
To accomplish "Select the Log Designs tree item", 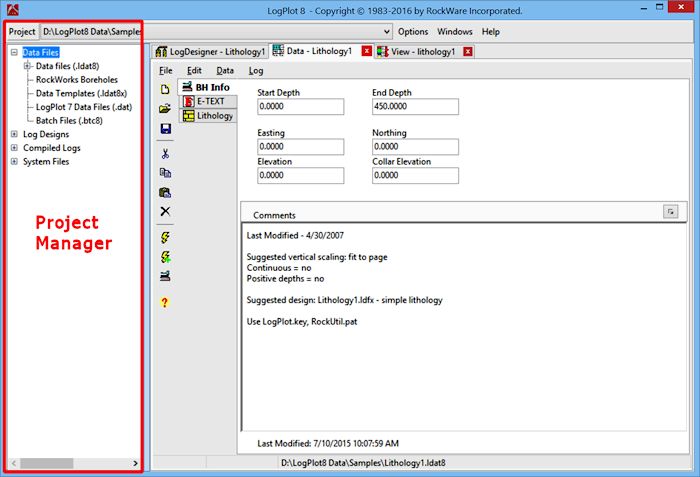I will 46,134.
